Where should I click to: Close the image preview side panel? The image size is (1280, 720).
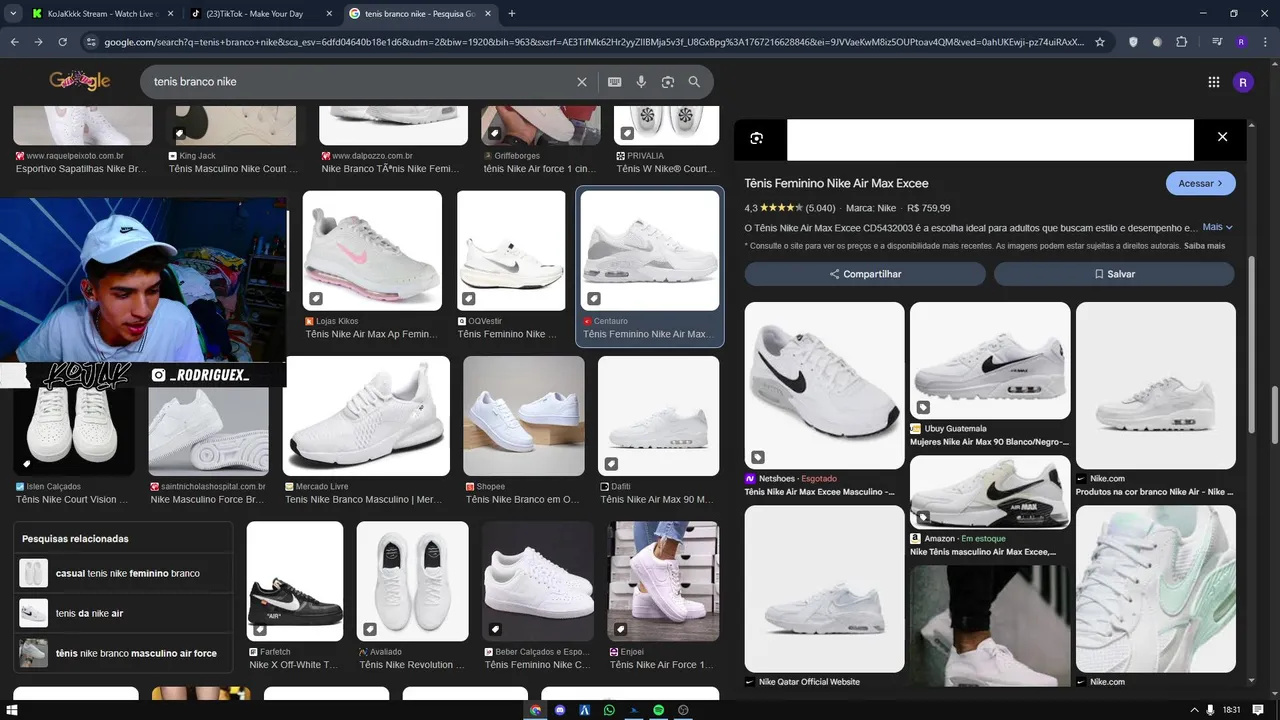tap(1222, 137)
